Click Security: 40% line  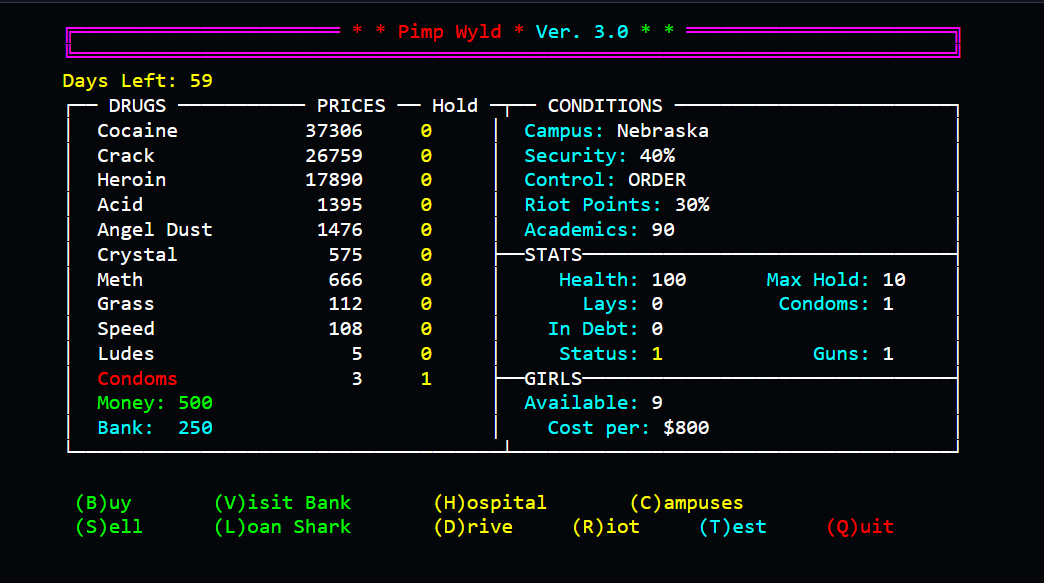pos(599,156)
